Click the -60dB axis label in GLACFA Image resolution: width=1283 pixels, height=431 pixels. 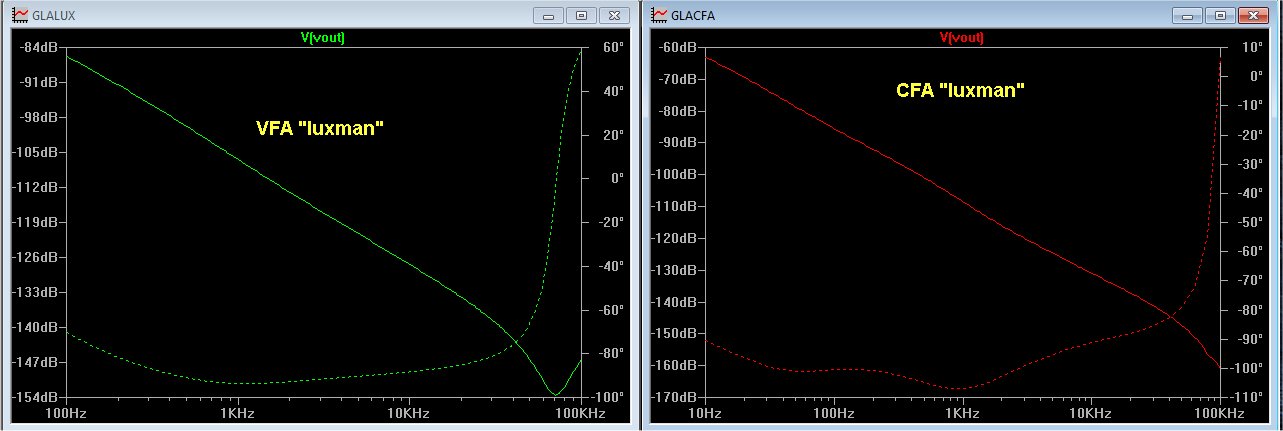coord(680,47)
